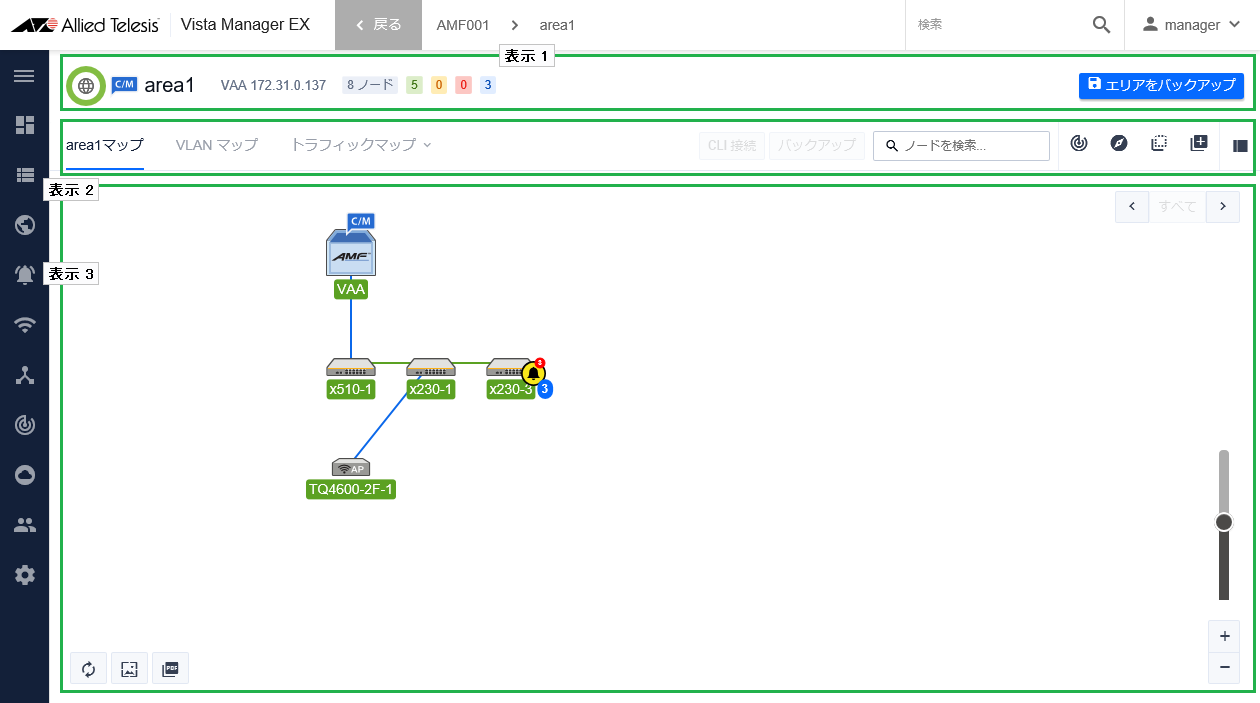This screenshot has width=1260, height=703.
Task: Click the dashed selection area icon
Action: (1159, 144)
